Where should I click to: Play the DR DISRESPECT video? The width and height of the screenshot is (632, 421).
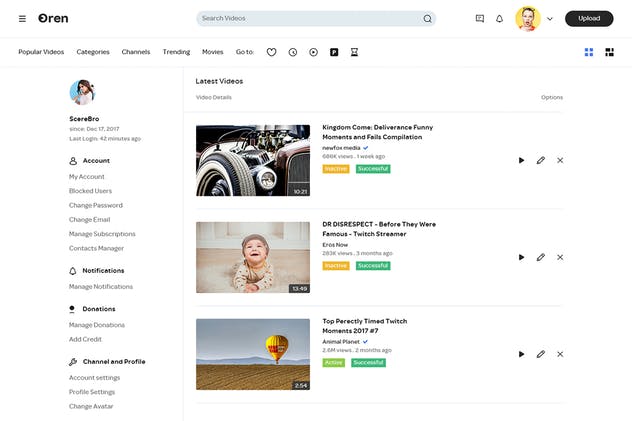click(521, 257)
